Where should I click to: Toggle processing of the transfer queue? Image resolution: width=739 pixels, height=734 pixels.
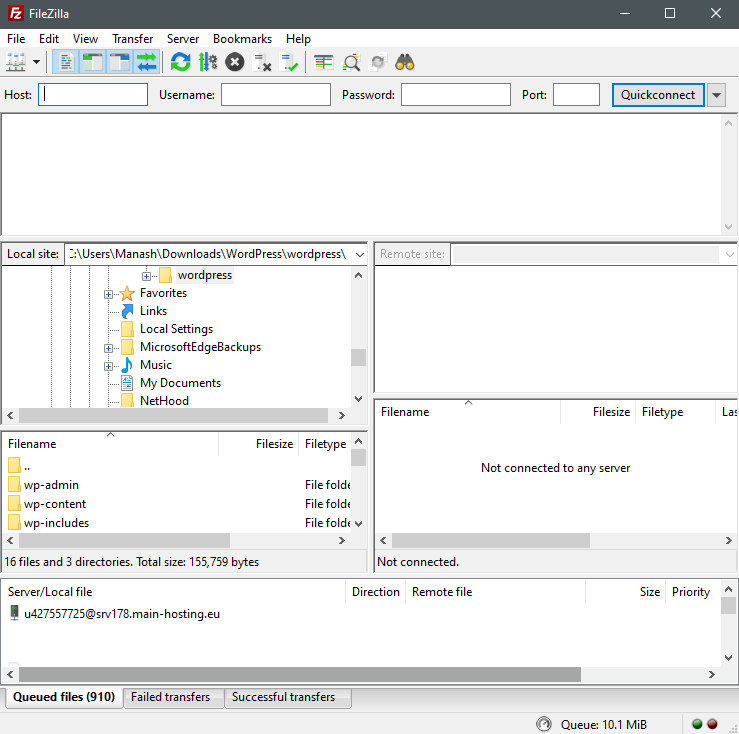click(207, 62)
